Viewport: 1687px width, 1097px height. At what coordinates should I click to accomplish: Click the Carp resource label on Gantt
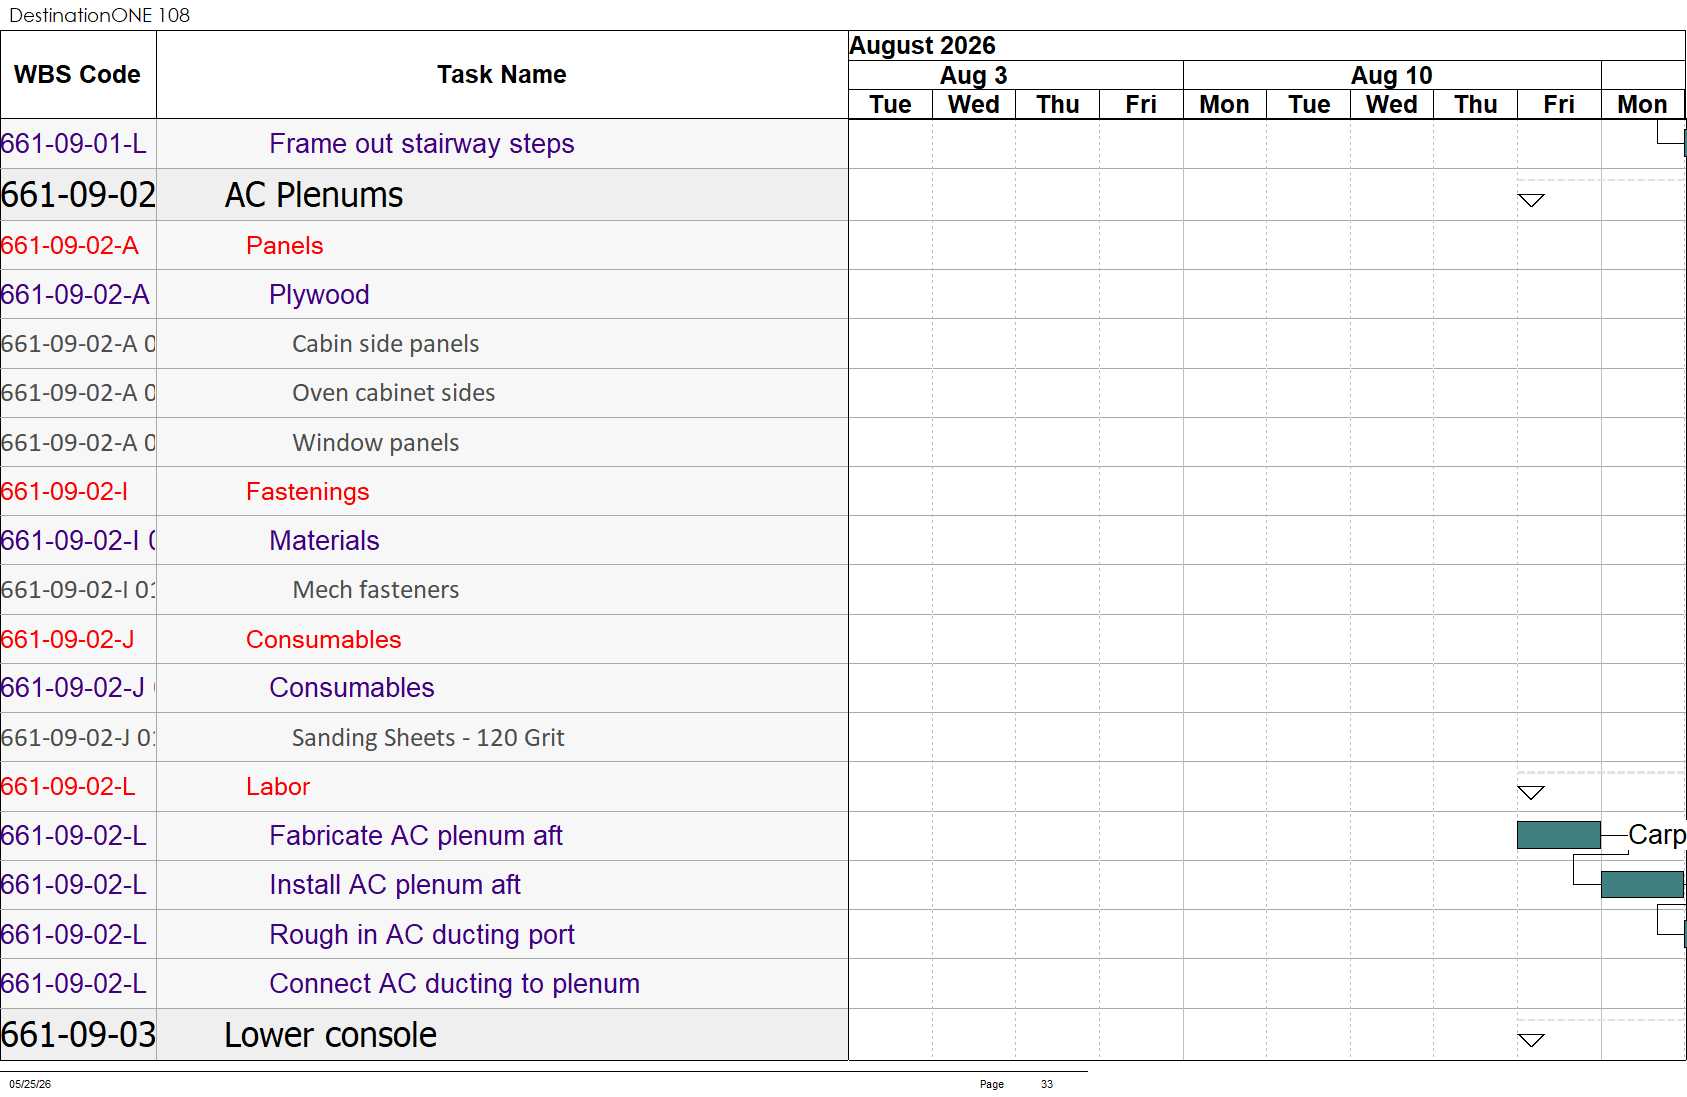(1657, 835)
